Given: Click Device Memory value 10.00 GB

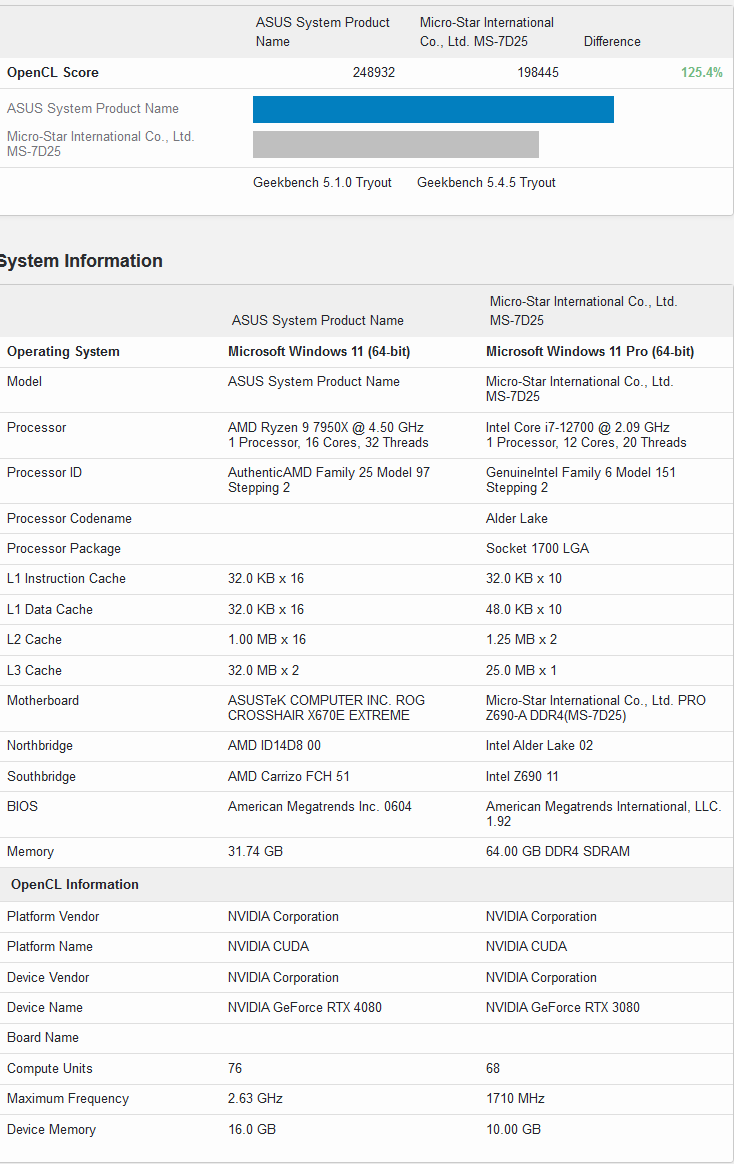Looking at the screenshot, I should [514, 1130].
